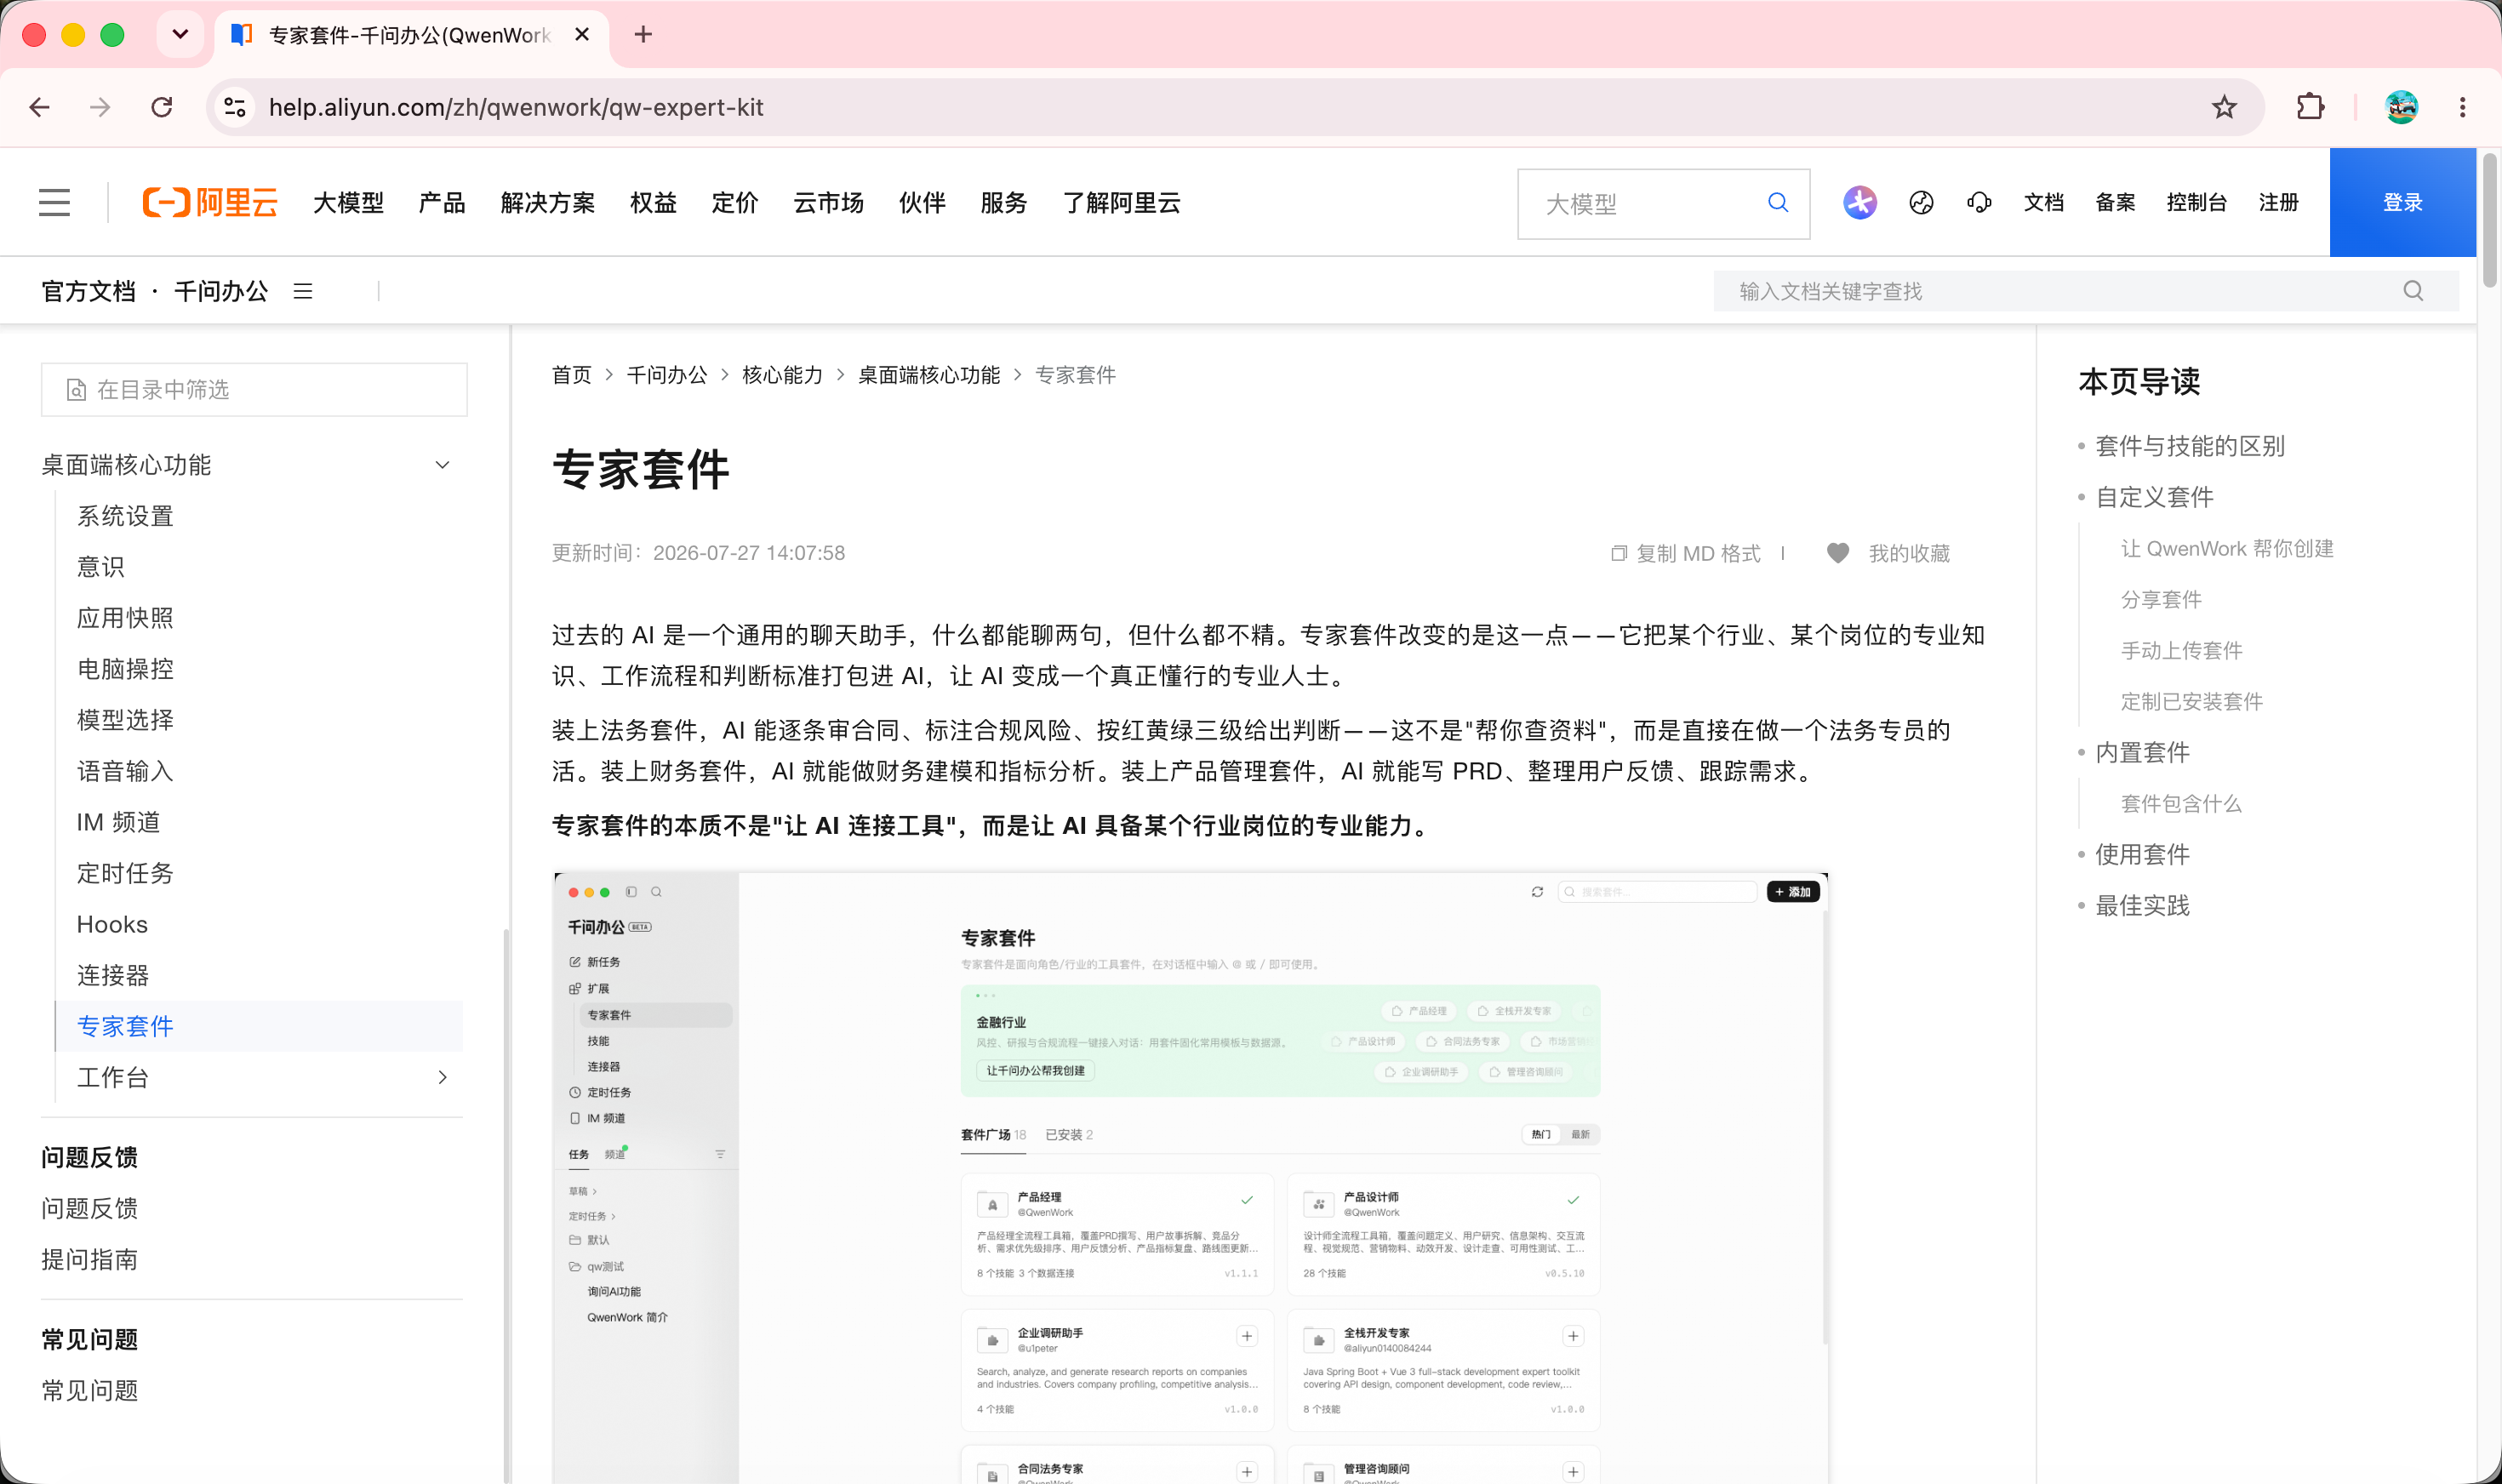
Task: Collapse the 桌面端核心功能 section chevron
Action: 442,465
